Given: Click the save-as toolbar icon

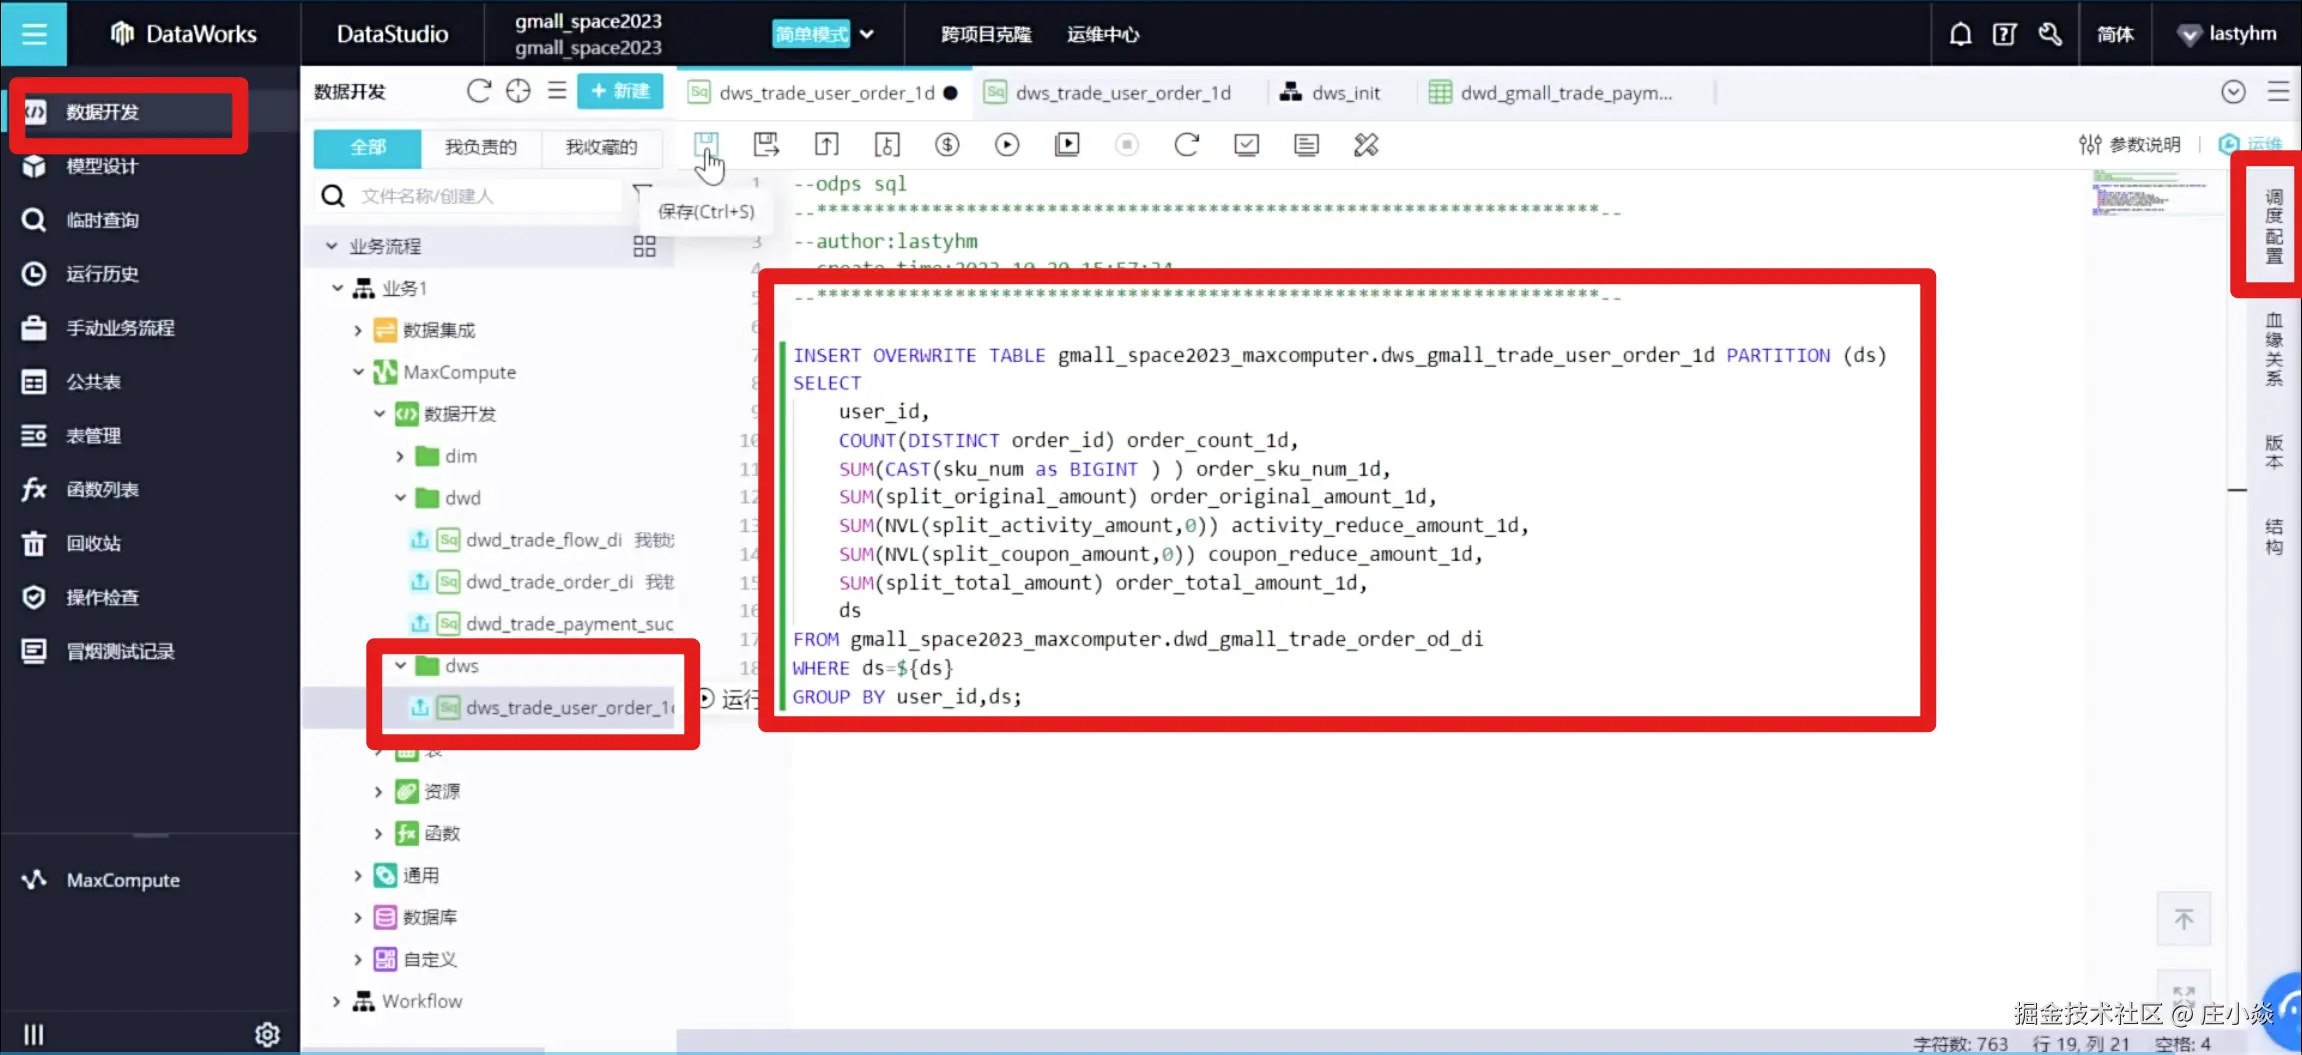Looking at the screenshot, I should (x=766, y=145).
